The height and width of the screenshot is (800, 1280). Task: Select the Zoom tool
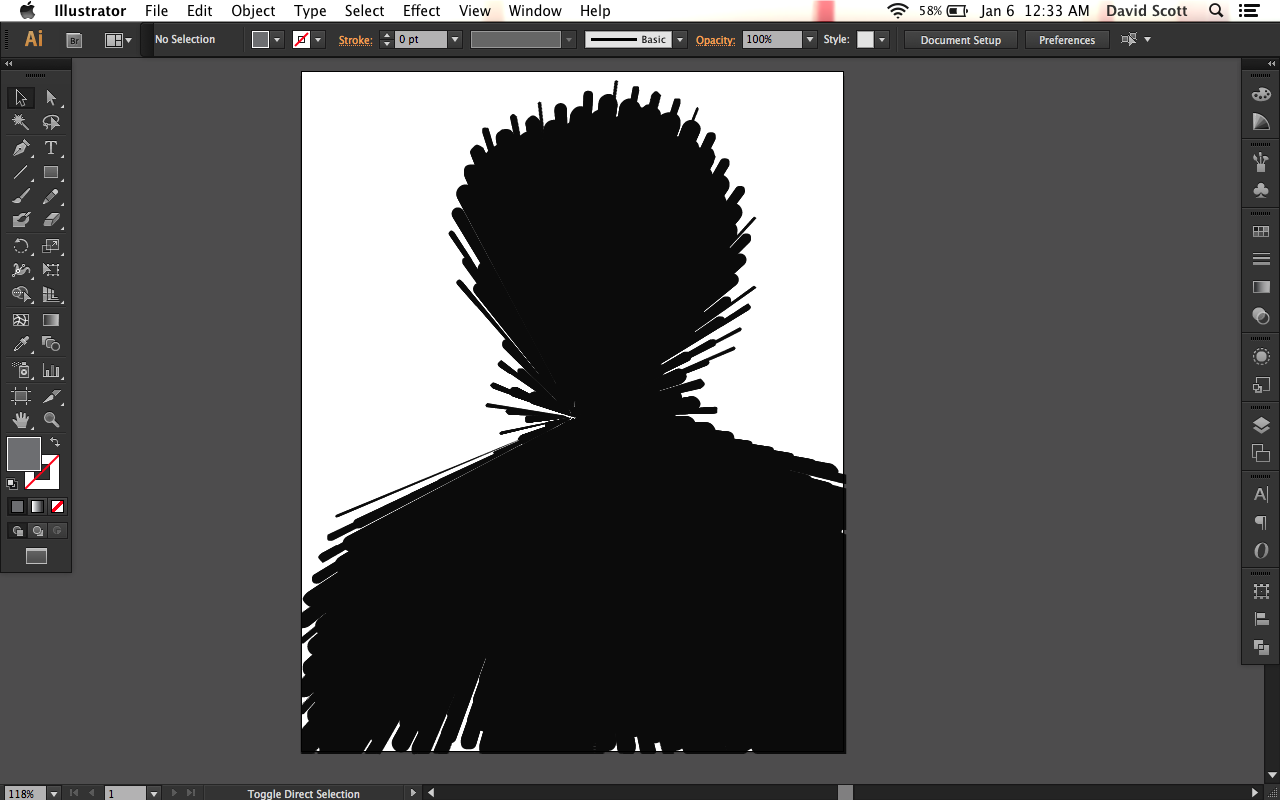click(x=51, y=420)
